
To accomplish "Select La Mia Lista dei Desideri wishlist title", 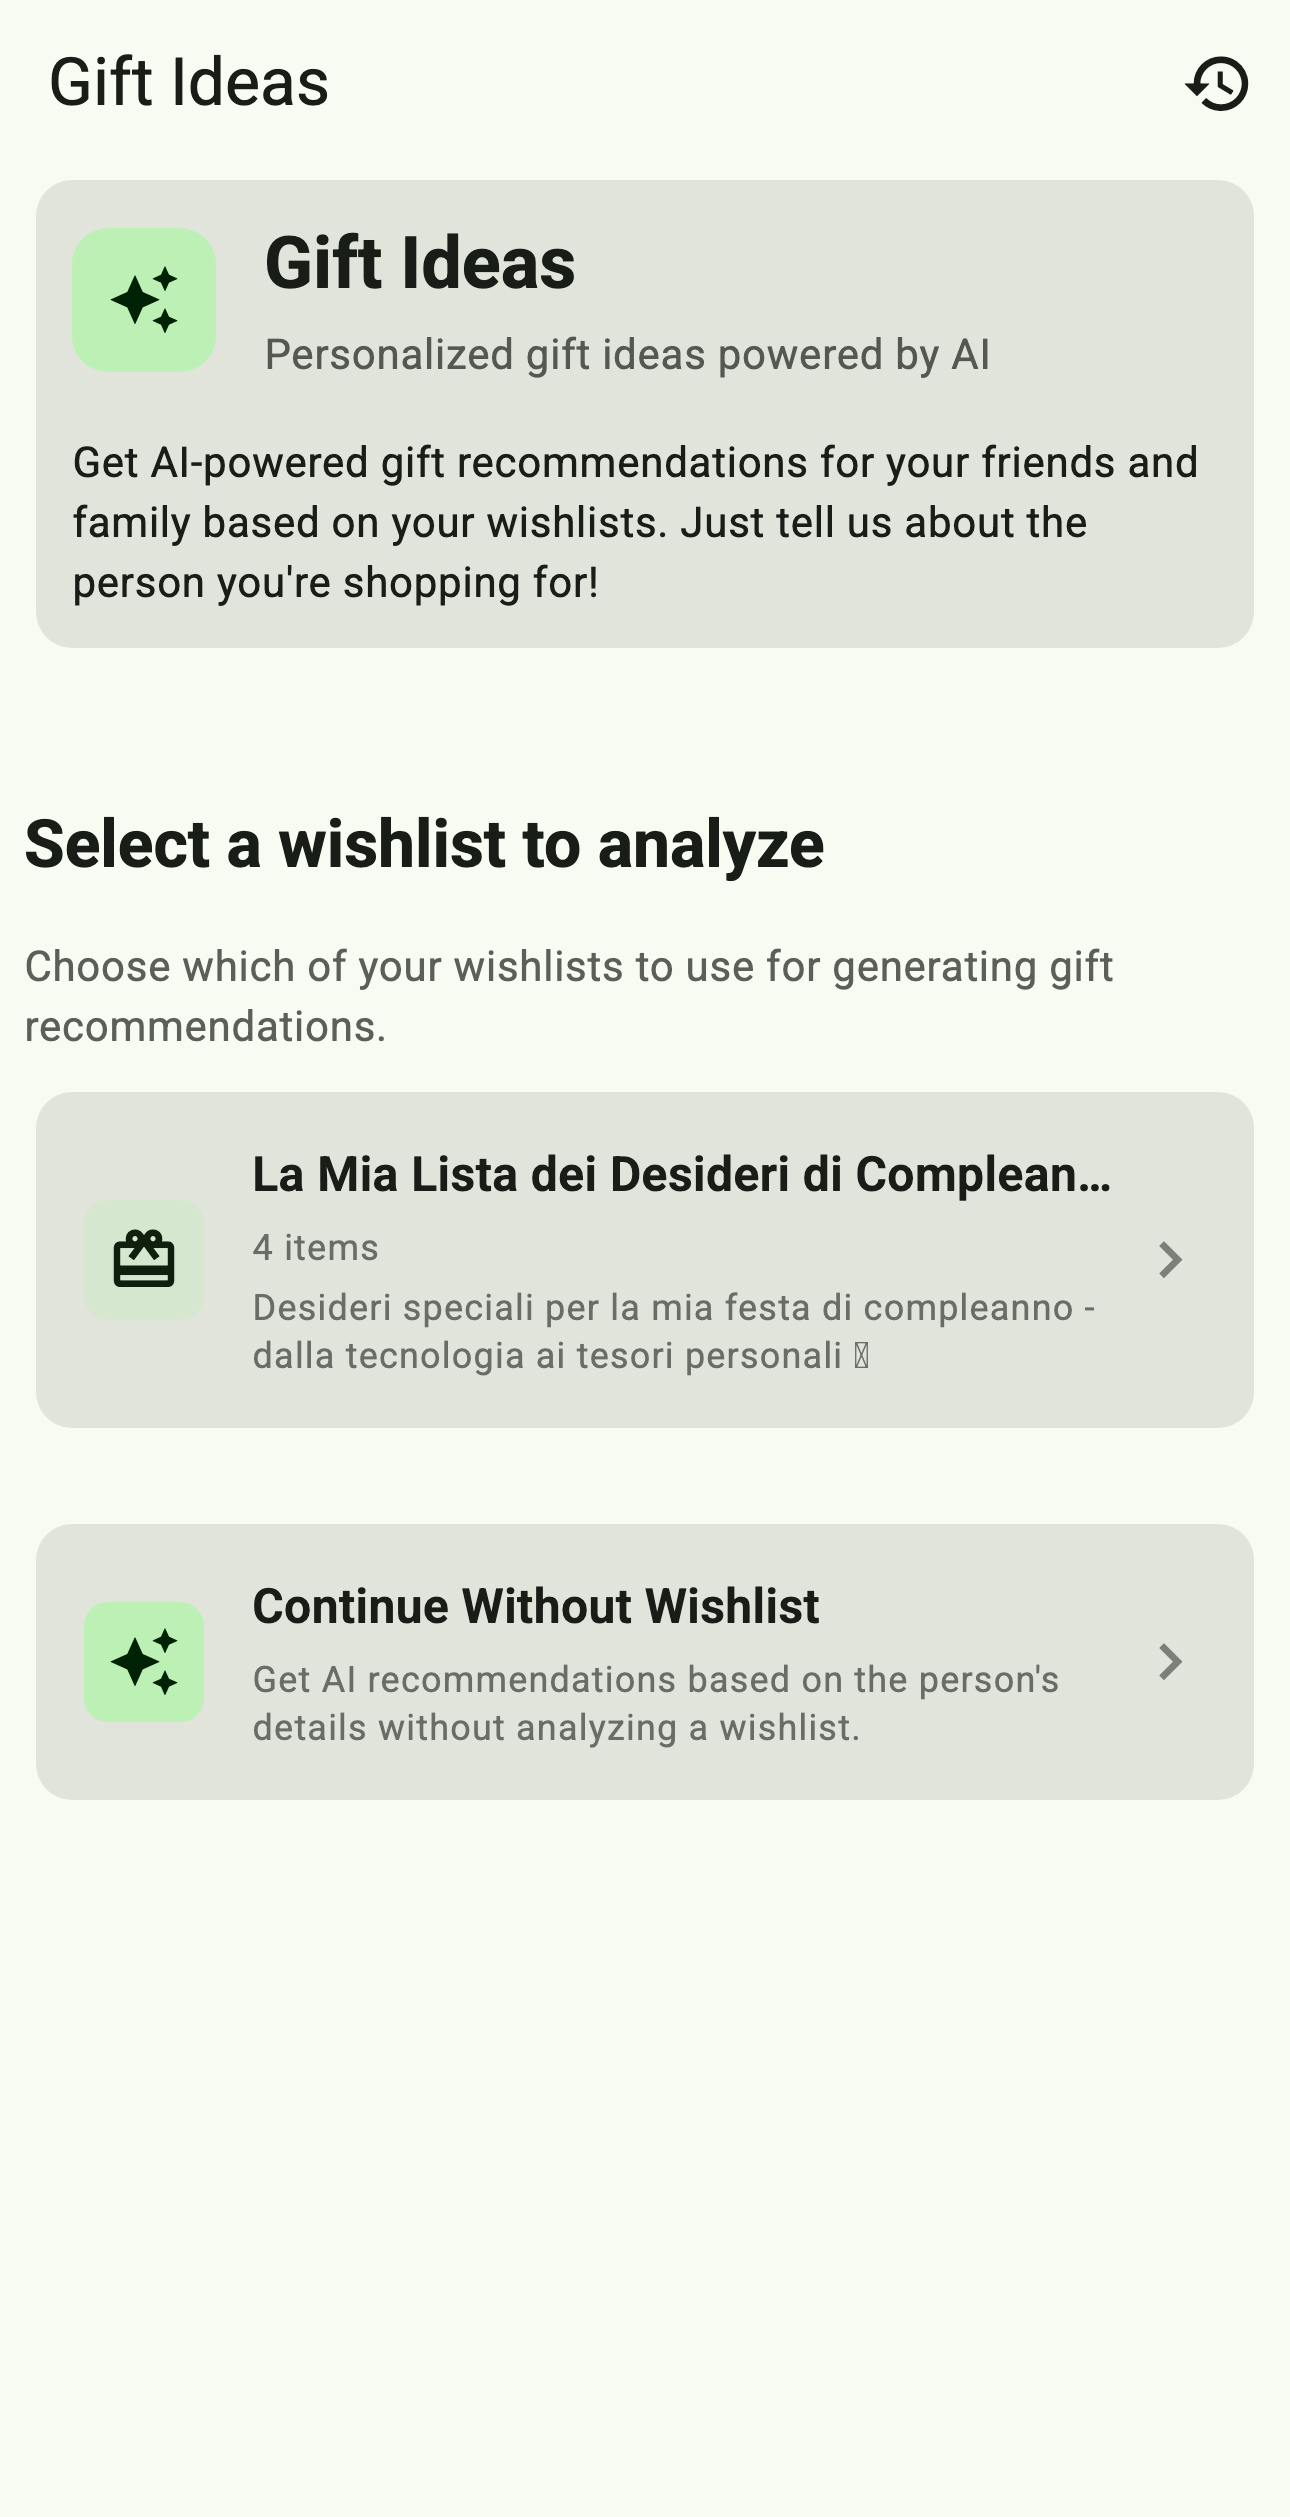I will pyautogui.click(x=681, y=1174).
